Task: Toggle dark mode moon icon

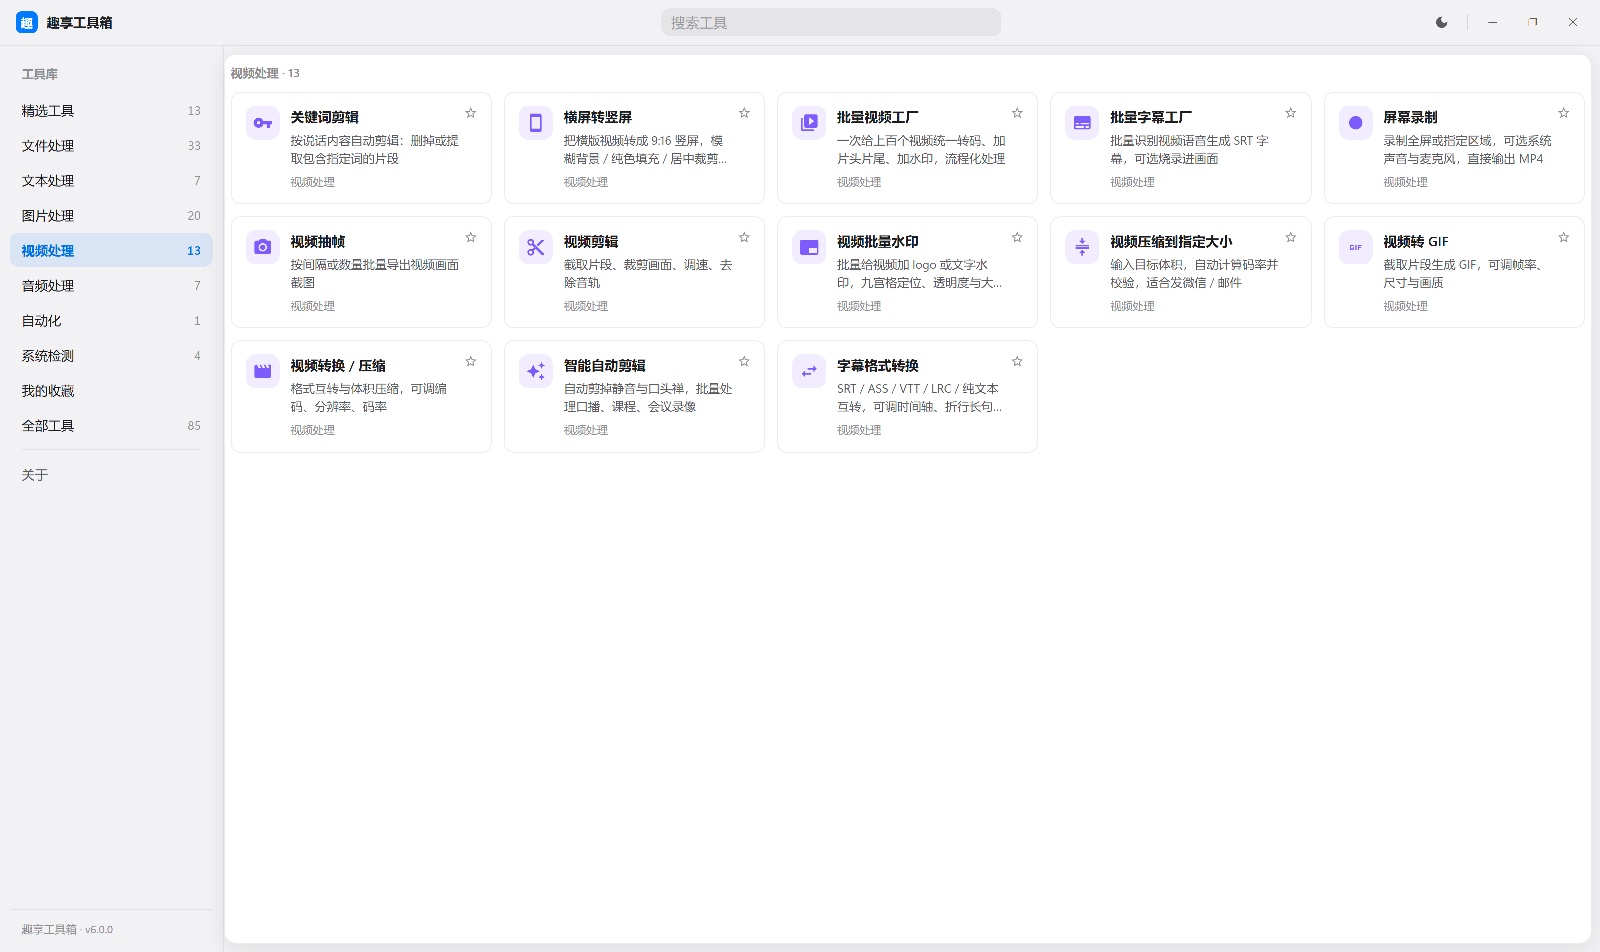Action: click(1441, 22)
